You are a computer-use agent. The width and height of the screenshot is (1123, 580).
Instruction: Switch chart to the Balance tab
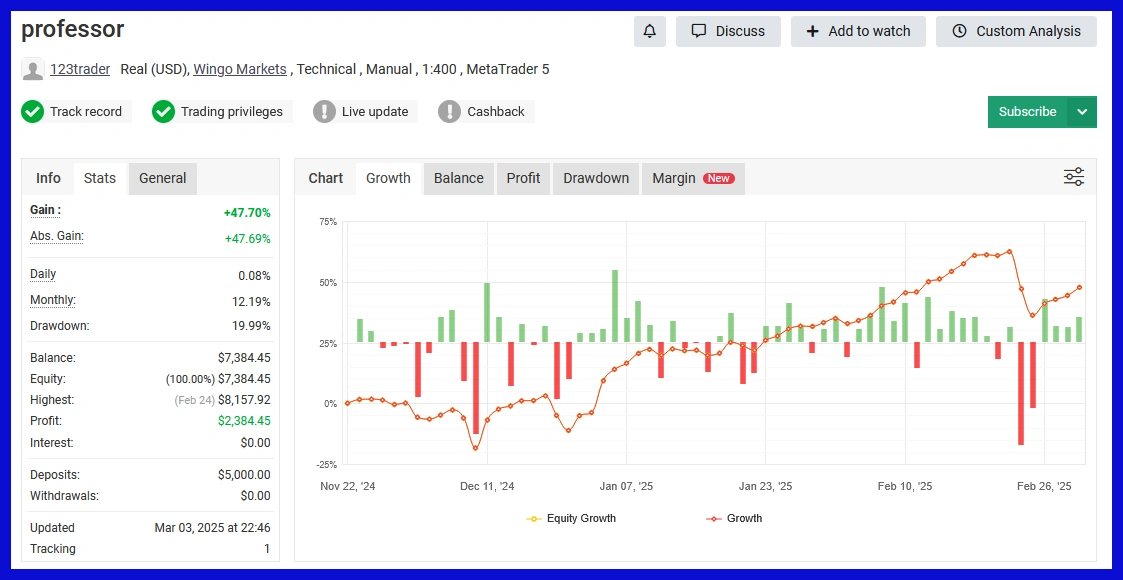[459, 178]
